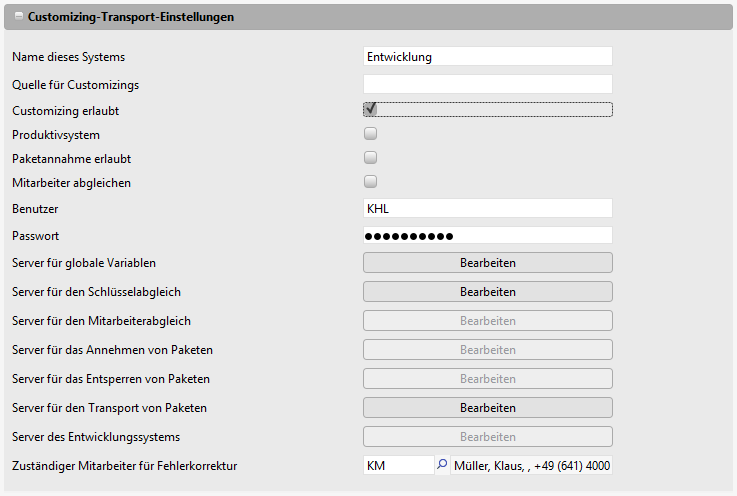Click the Müller, Klaus employee details field

[531, 465]
